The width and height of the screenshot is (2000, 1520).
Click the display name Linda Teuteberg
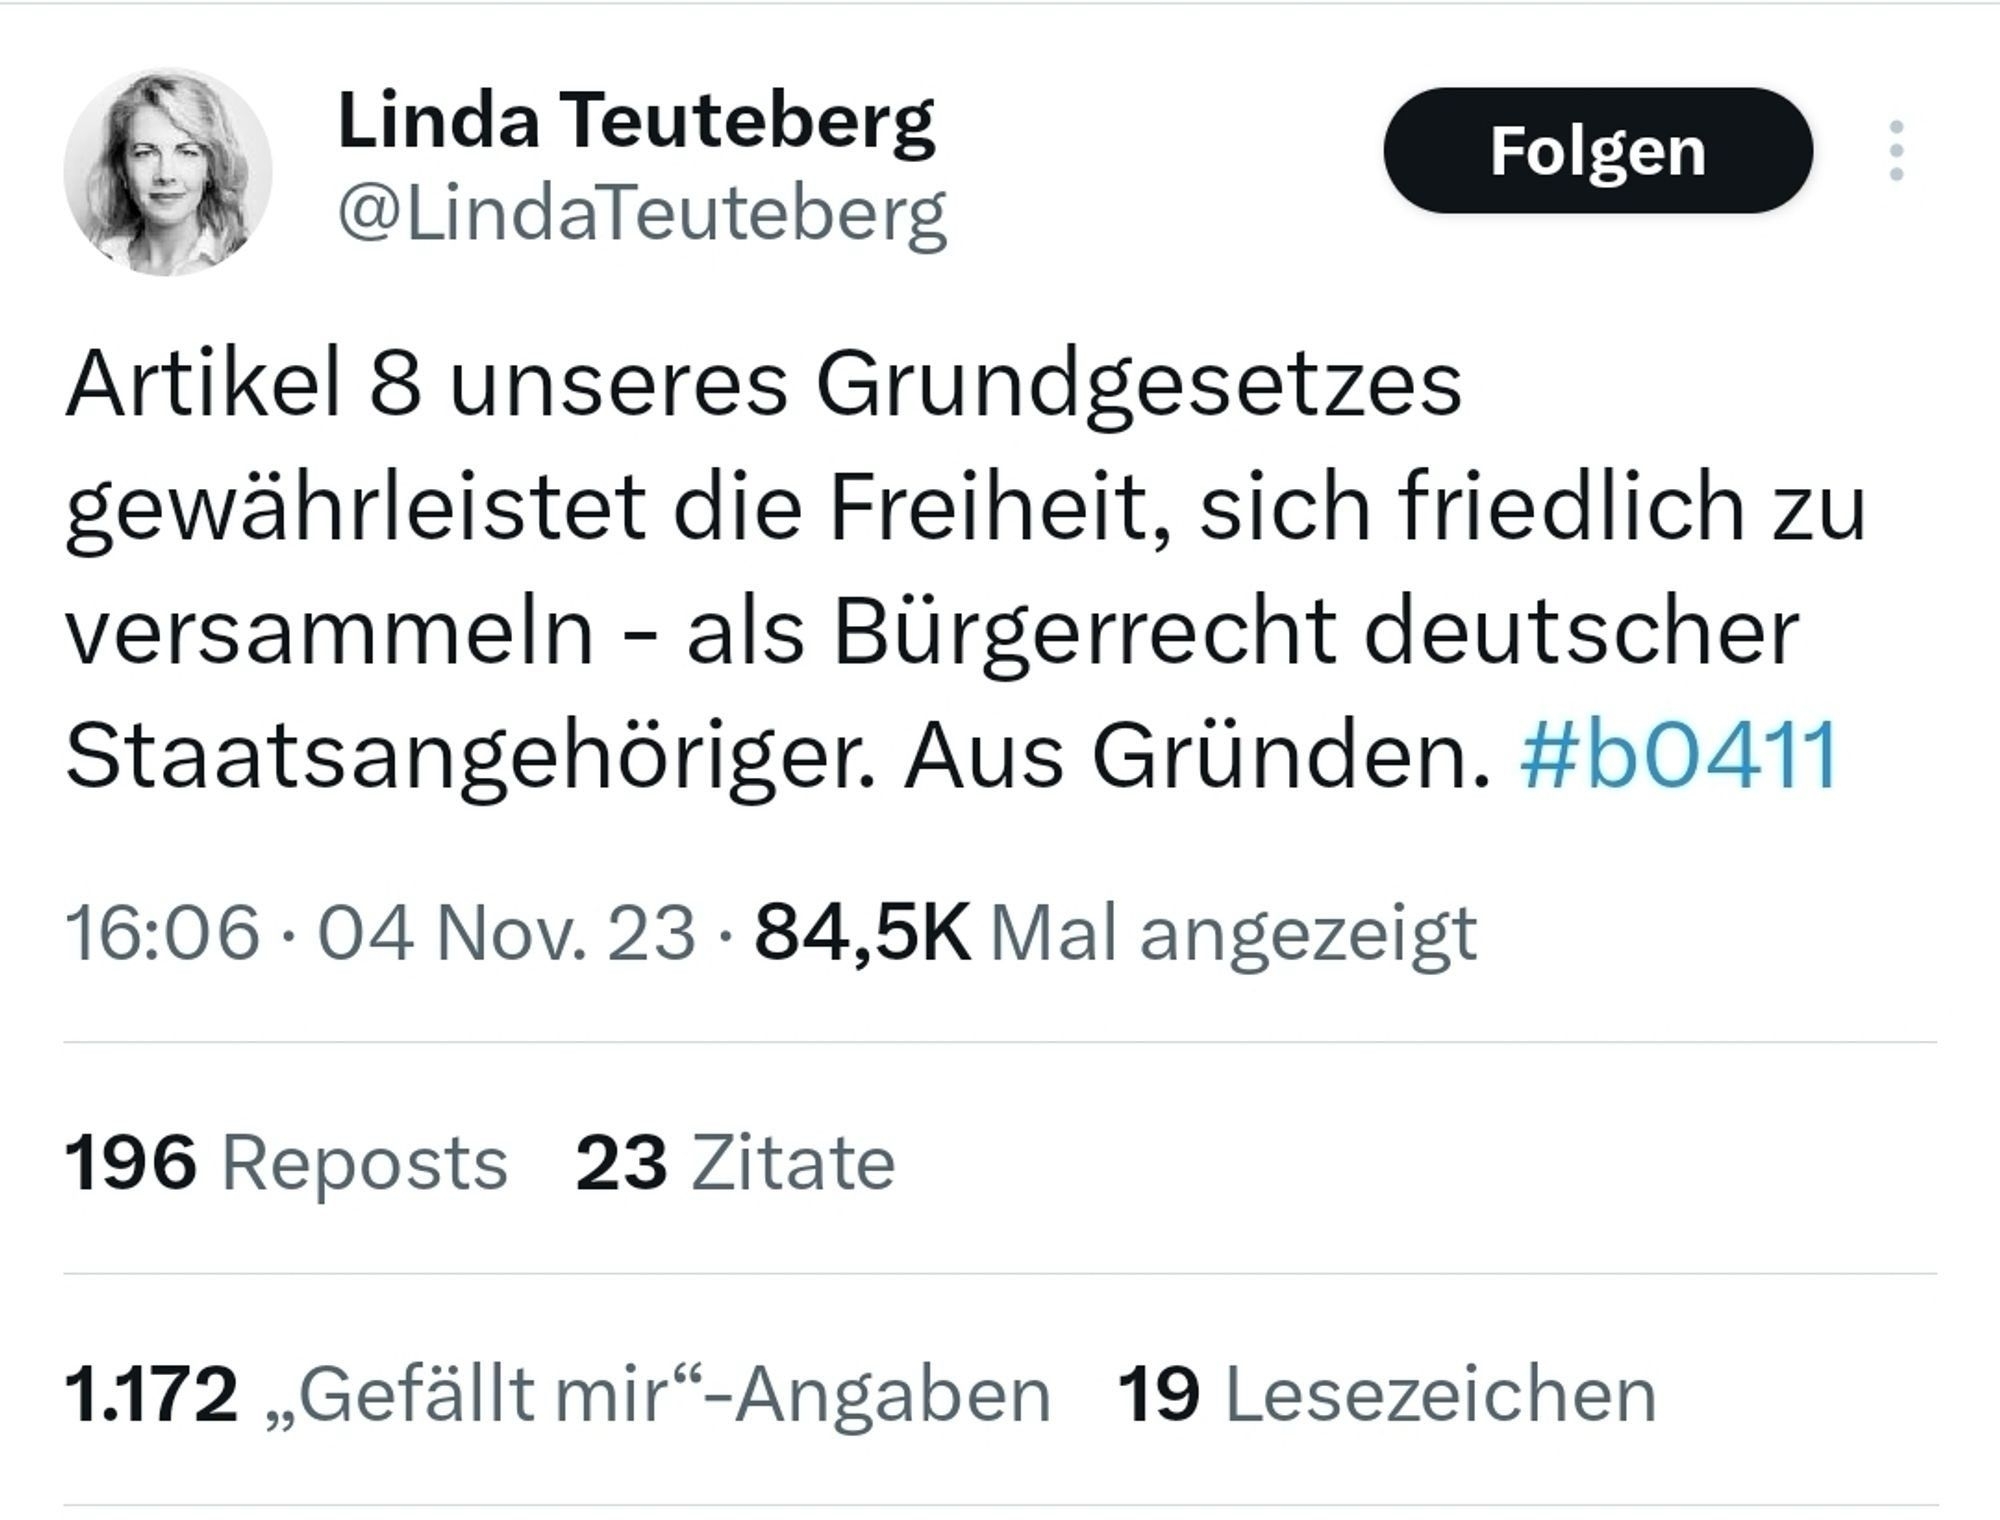636,121
